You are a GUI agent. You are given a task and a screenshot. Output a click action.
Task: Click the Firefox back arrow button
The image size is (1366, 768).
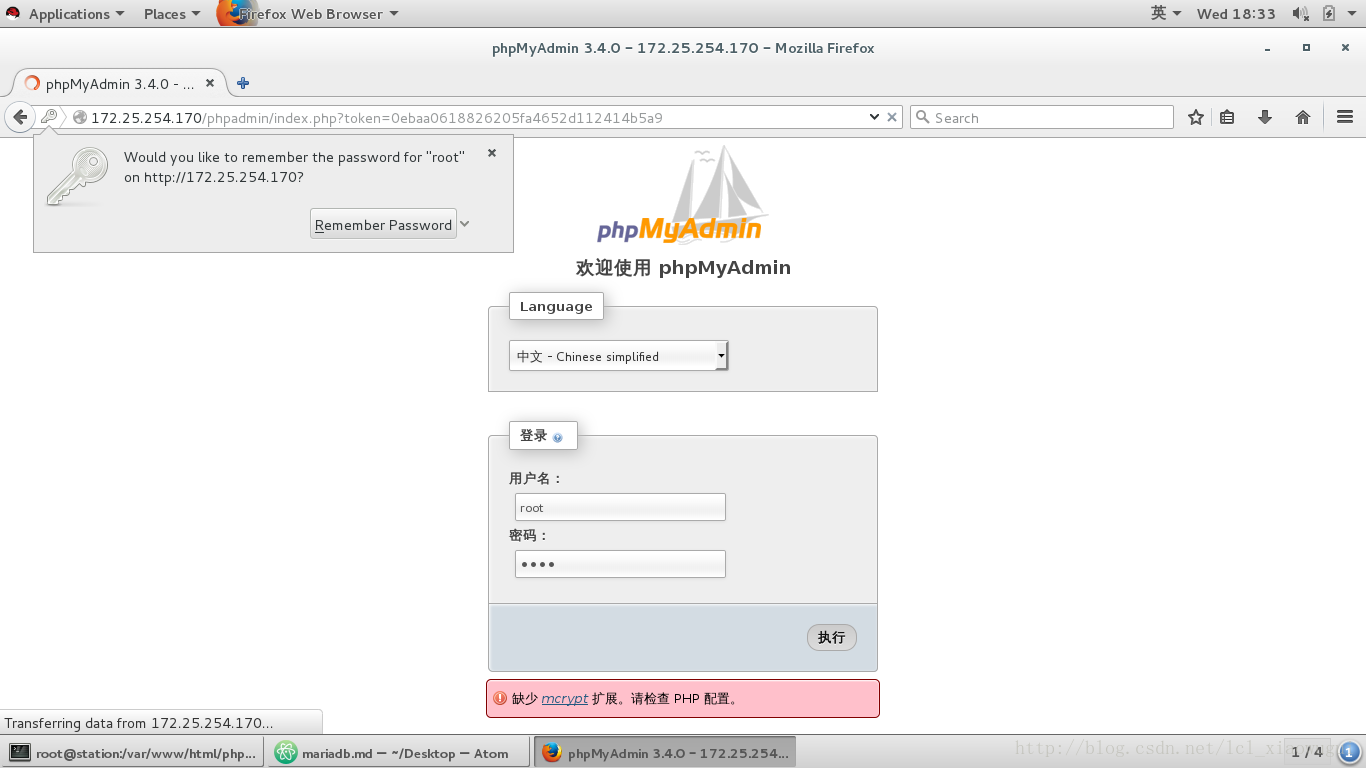[x=19, y=117]
